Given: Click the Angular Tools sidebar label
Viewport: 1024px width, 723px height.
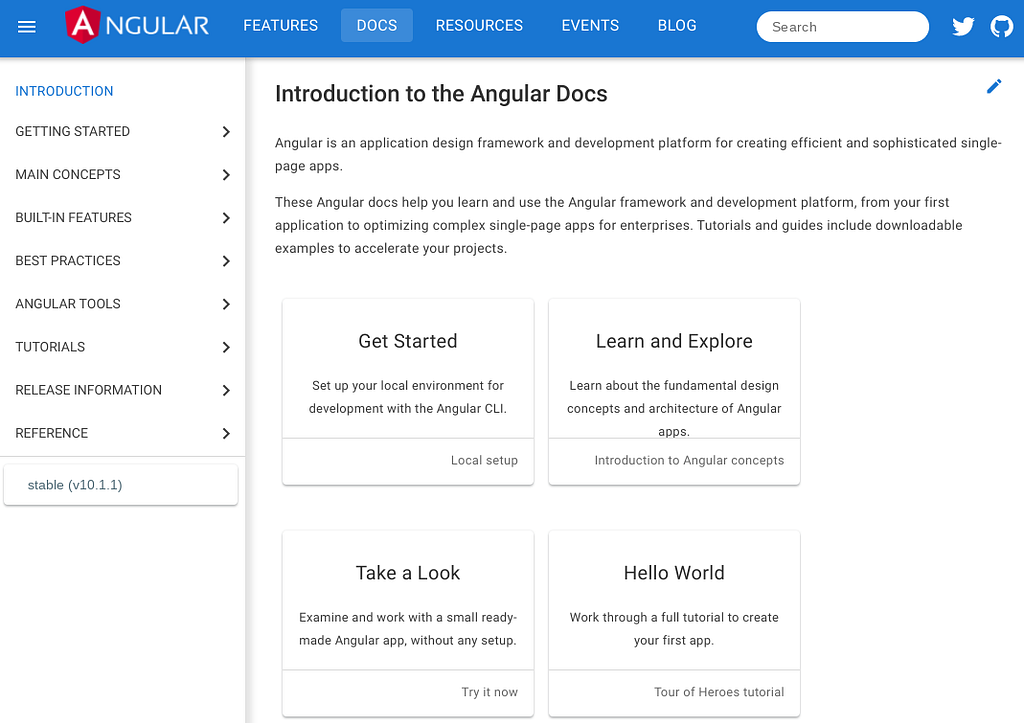Looking at the screenshot, I should [x=68, y=304].
